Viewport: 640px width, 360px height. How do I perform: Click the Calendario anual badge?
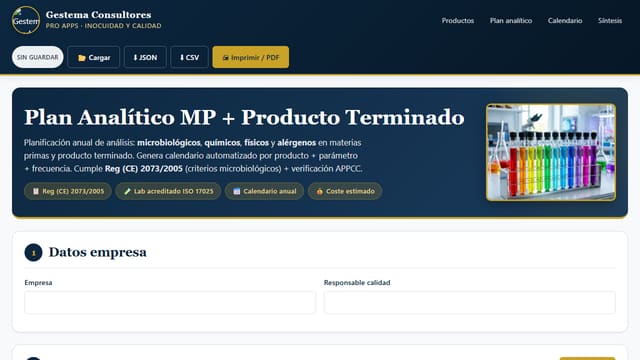click(264, 191)
